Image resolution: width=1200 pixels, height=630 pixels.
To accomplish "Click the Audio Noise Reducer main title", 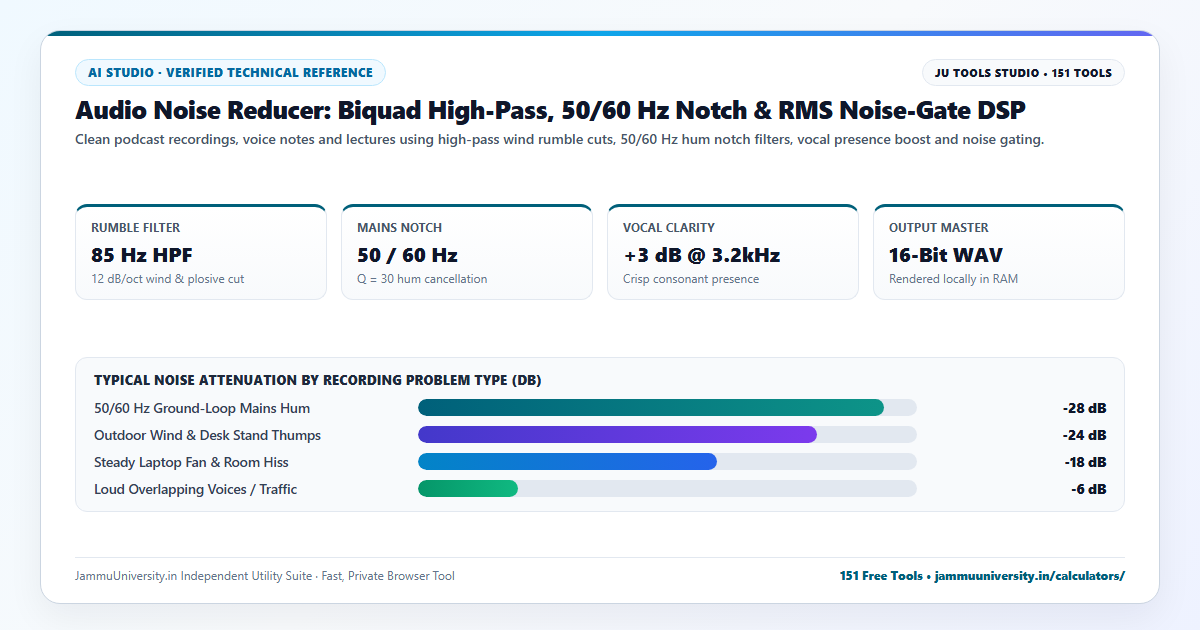I will point(550,110).
